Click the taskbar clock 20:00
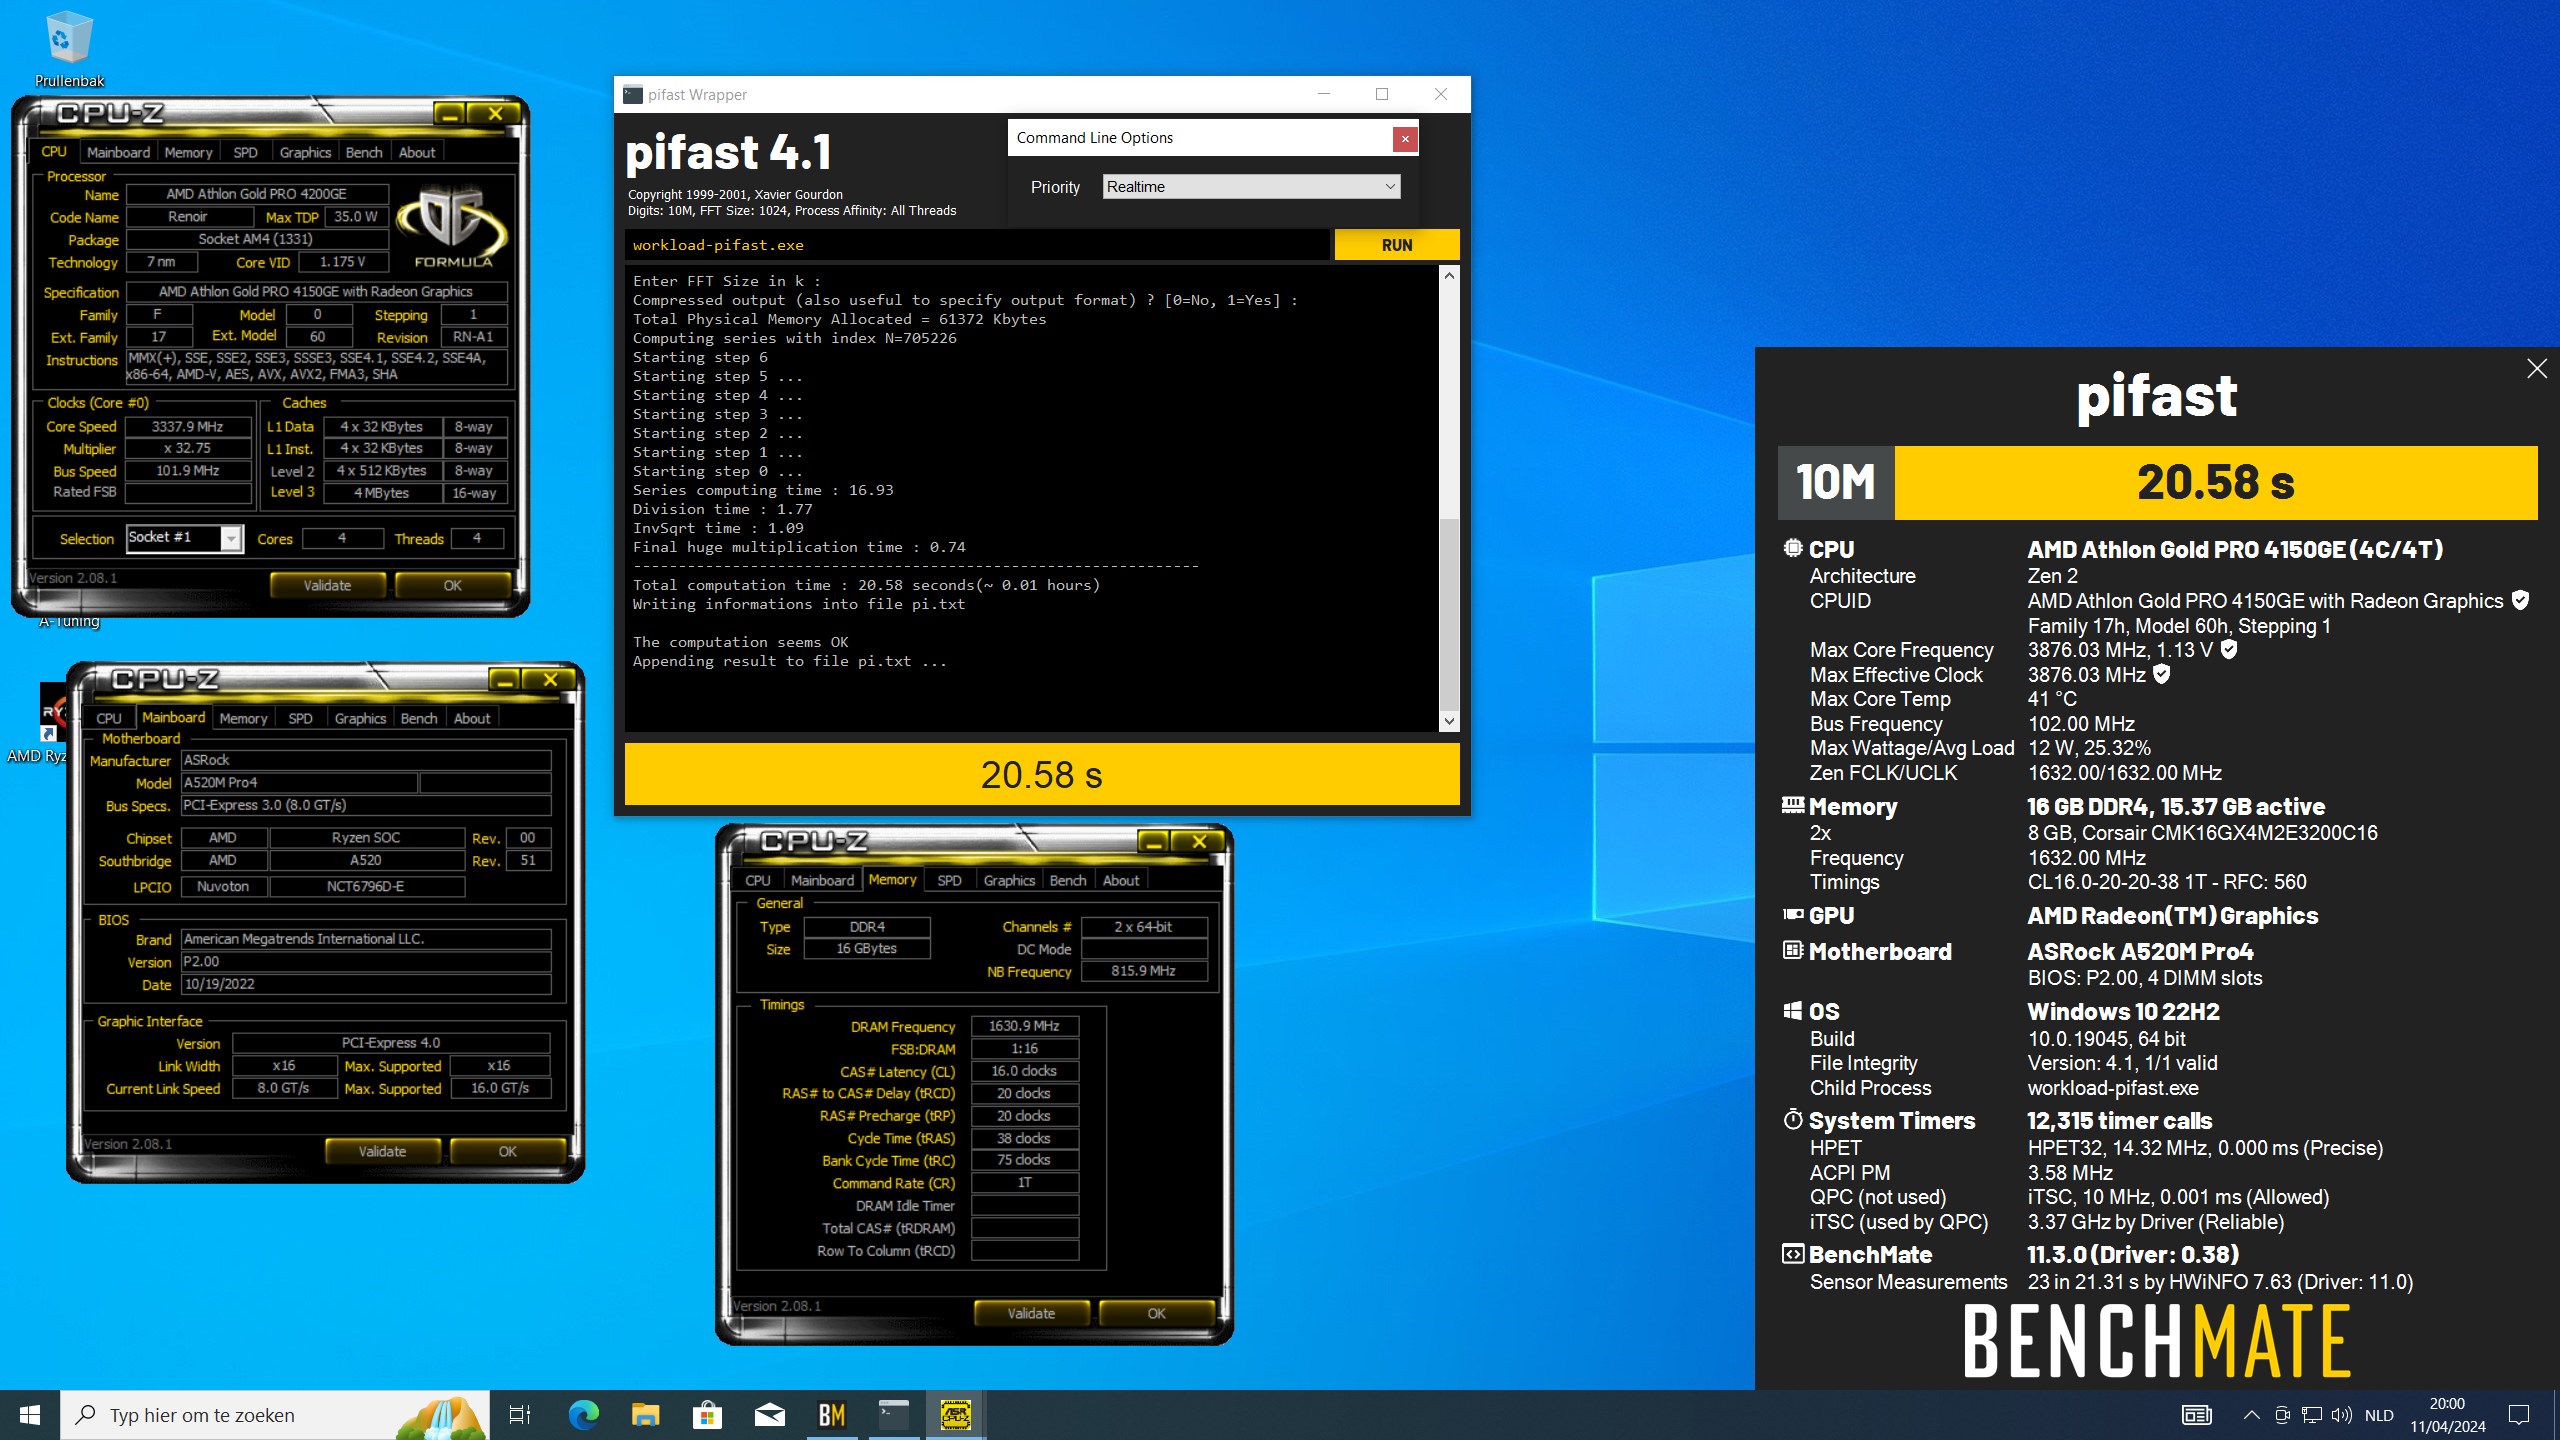2560x1440 pixels. point(2447,1415)
